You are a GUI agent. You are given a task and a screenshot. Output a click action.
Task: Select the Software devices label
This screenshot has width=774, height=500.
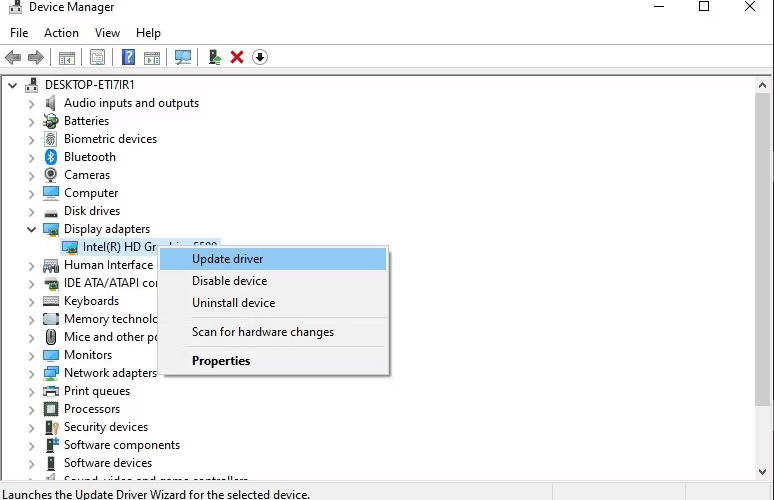tap(108, 463)
